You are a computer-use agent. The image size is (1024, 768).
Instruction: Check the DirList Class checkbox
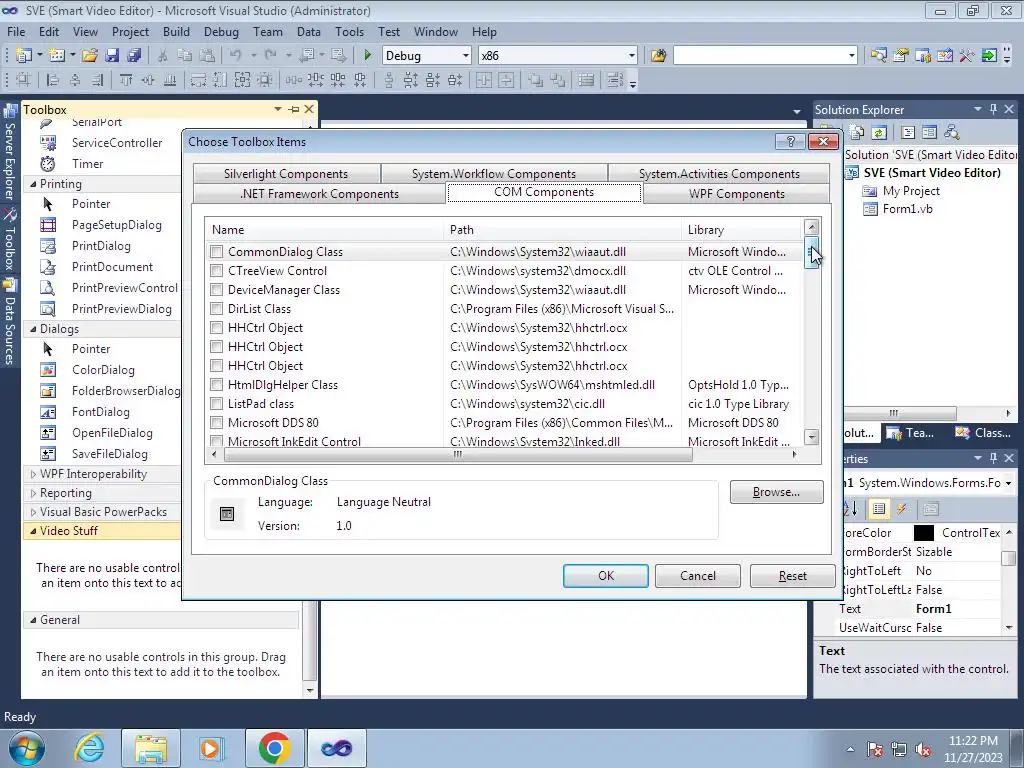click(216, 308)
